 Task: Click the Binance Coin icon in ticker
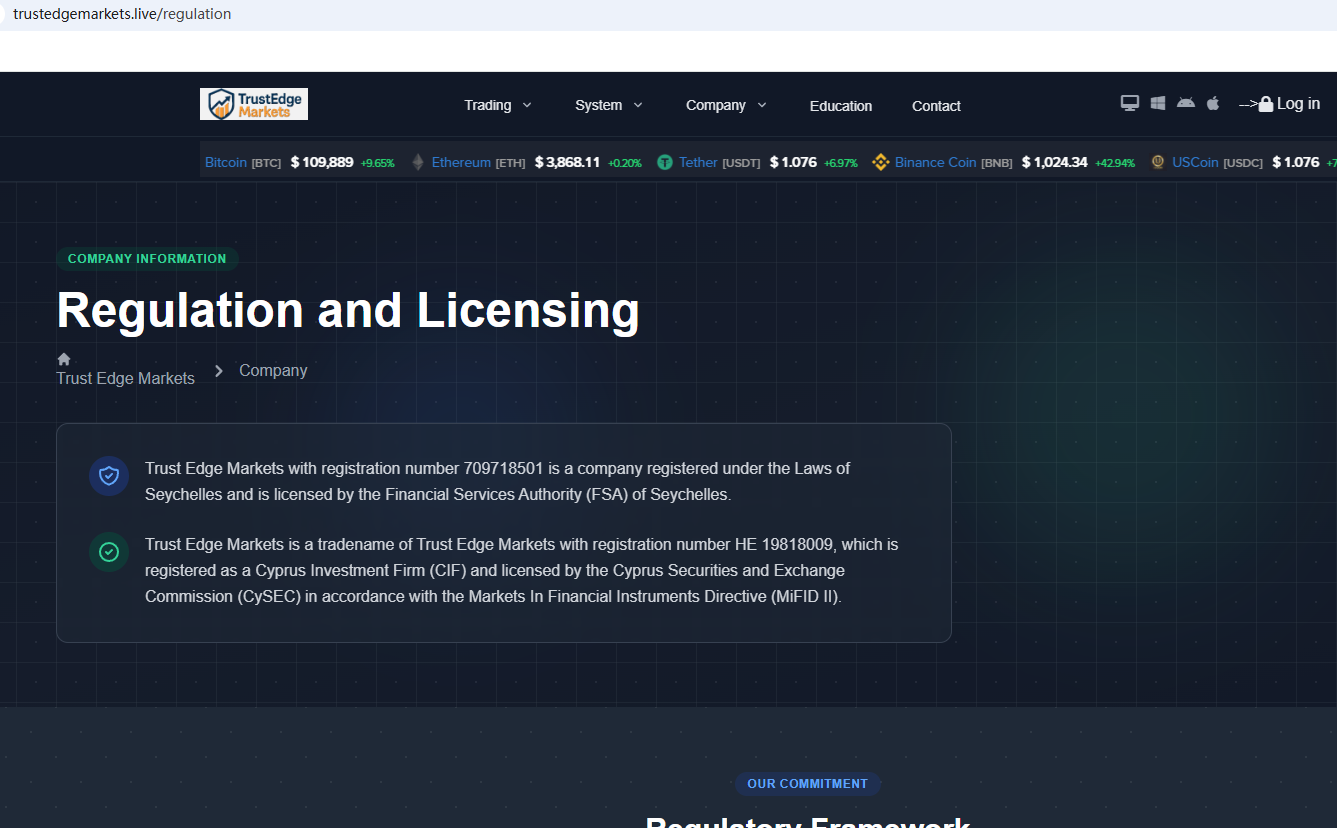click(881, 162)
